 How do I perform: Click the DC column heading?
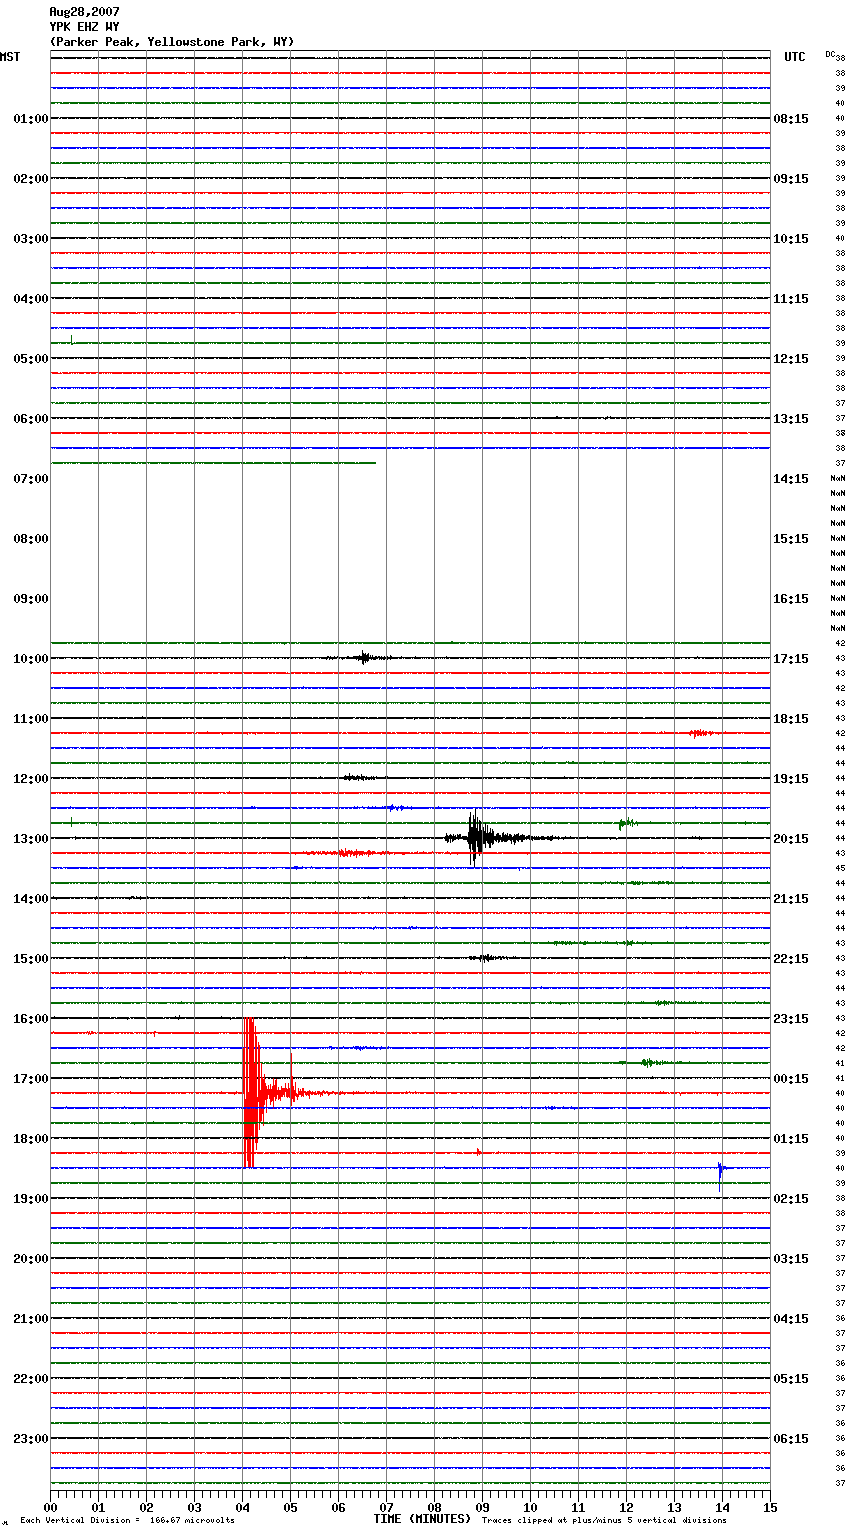pos(830,53)
